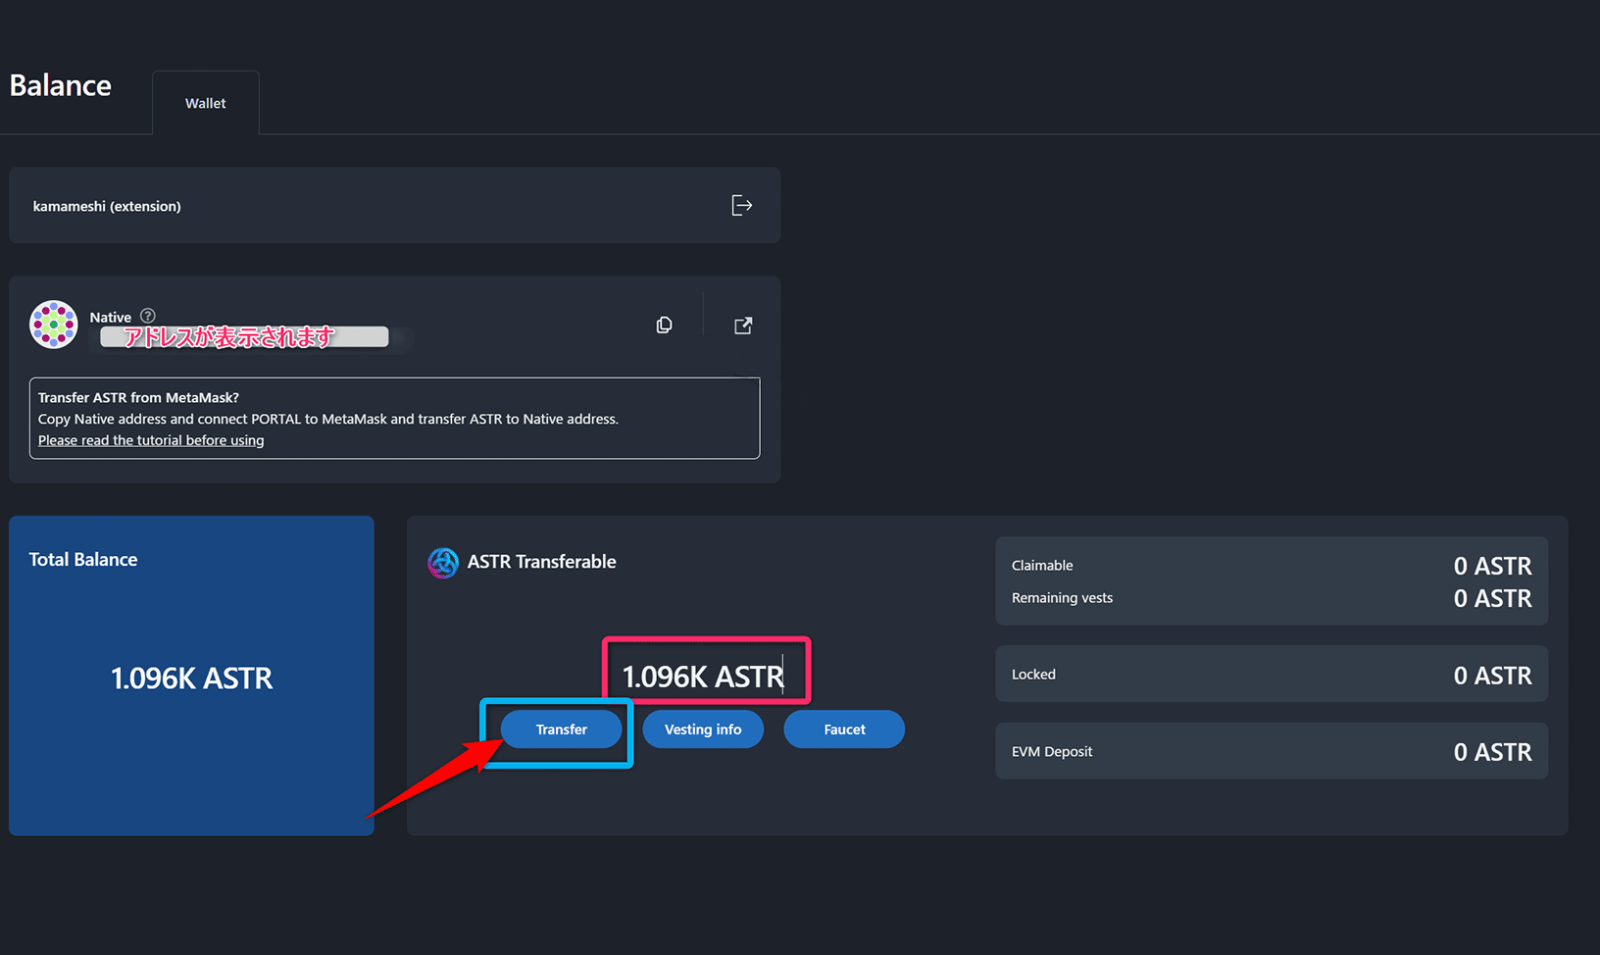Click 'Transfer ASTR from MetaMask?' notice title
The image size is (1600, 955).
pos(139,397)
